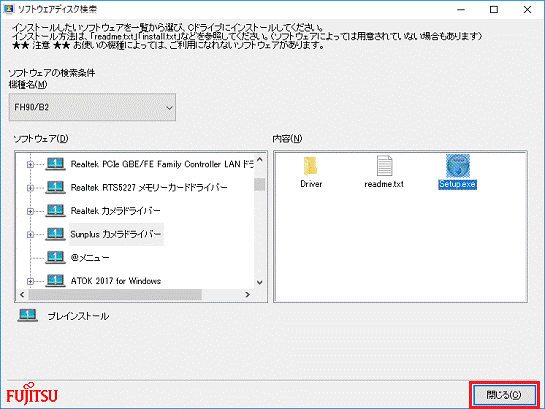Open the Driver folder icon

click(x=310, y=166)
